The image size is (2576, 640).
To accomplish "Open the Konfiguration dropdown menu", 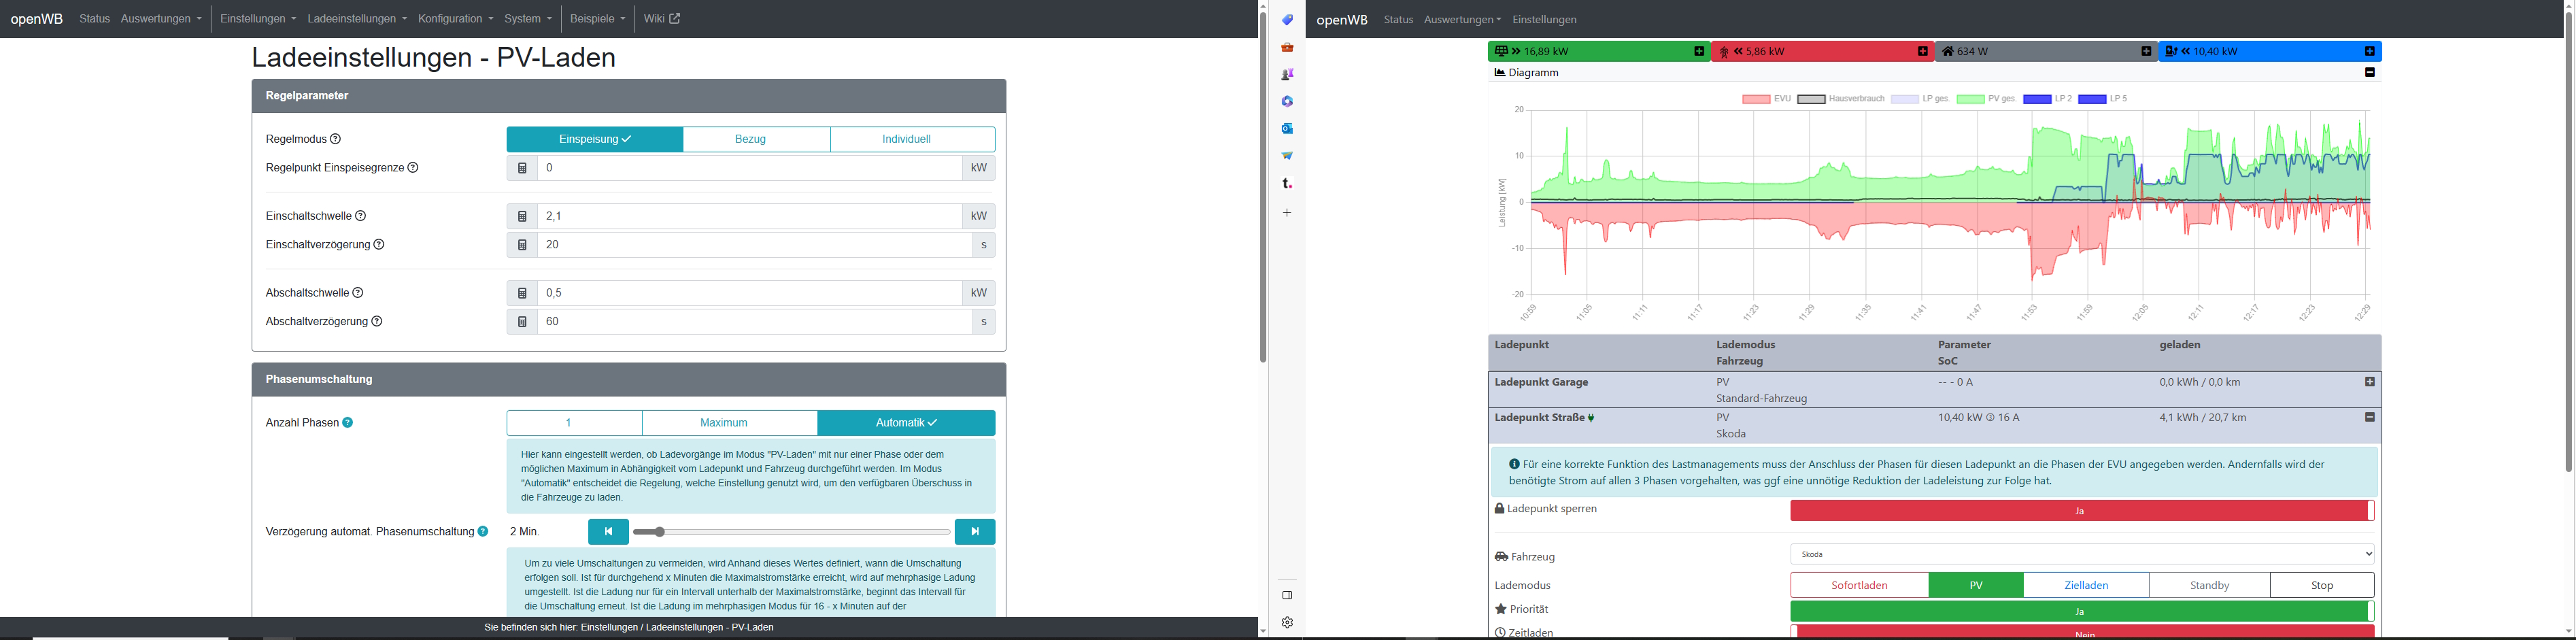I will pos(456,19).
